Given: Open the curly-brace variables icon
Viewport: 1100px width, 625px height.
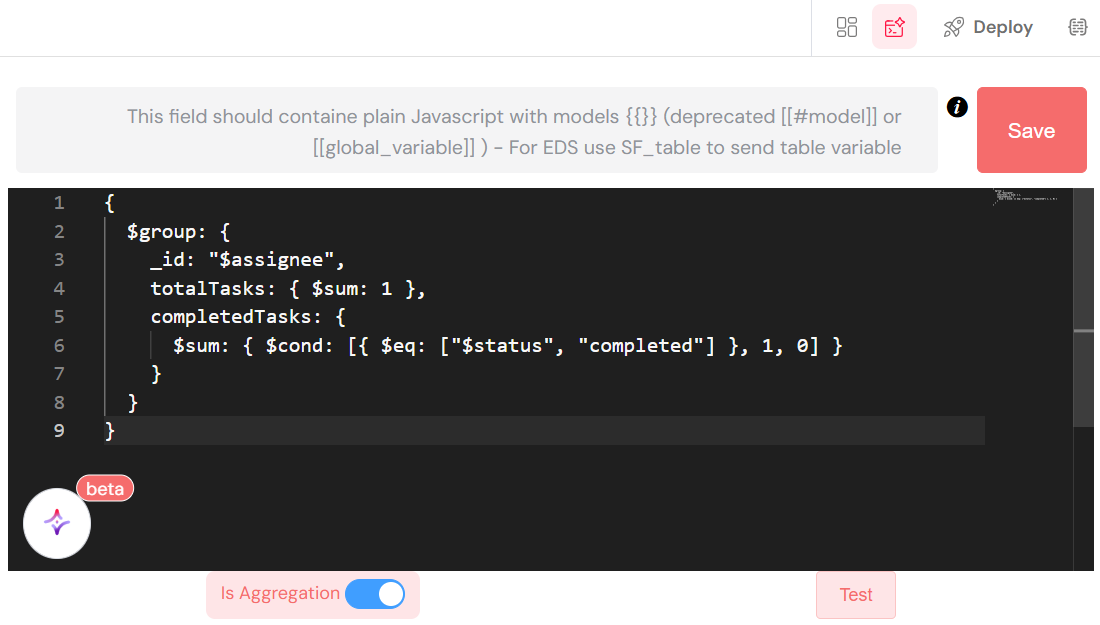Looking at the screenshot, I should pos(1078,27).
